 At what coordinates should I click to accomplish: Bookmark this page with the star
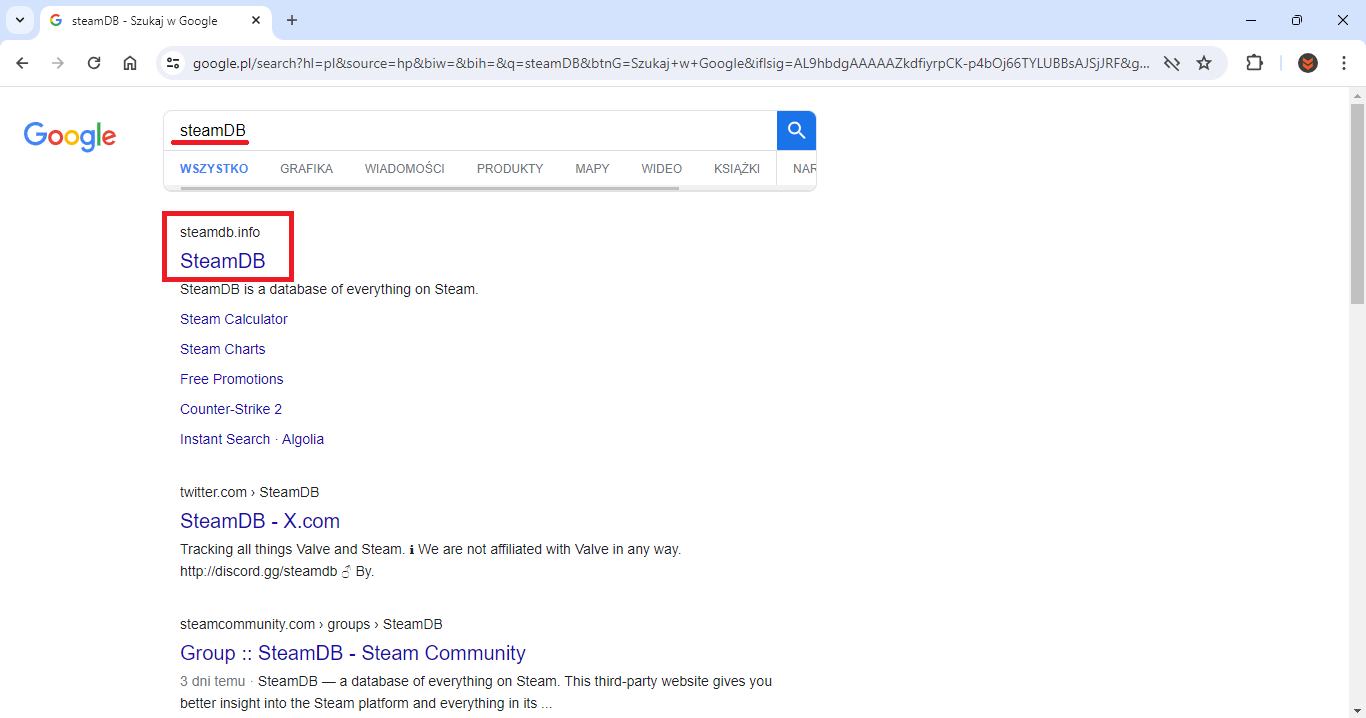coord(1204,63)
